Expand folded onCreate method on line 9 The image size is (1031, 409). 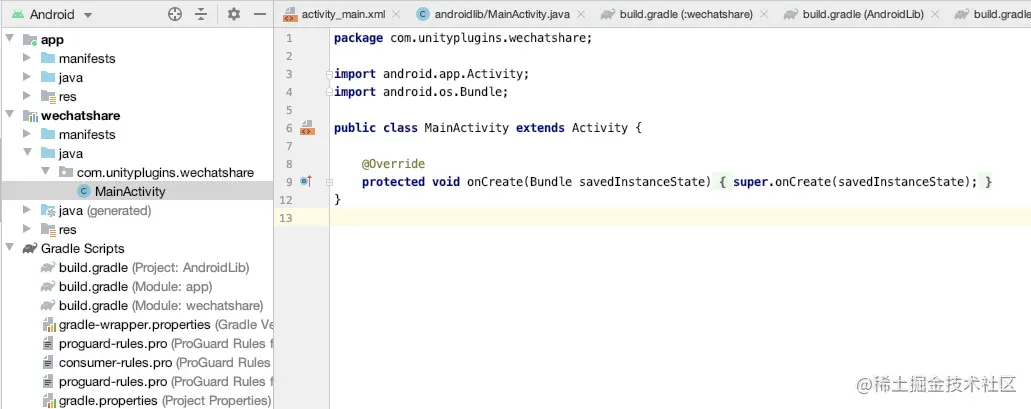point(329,181)
